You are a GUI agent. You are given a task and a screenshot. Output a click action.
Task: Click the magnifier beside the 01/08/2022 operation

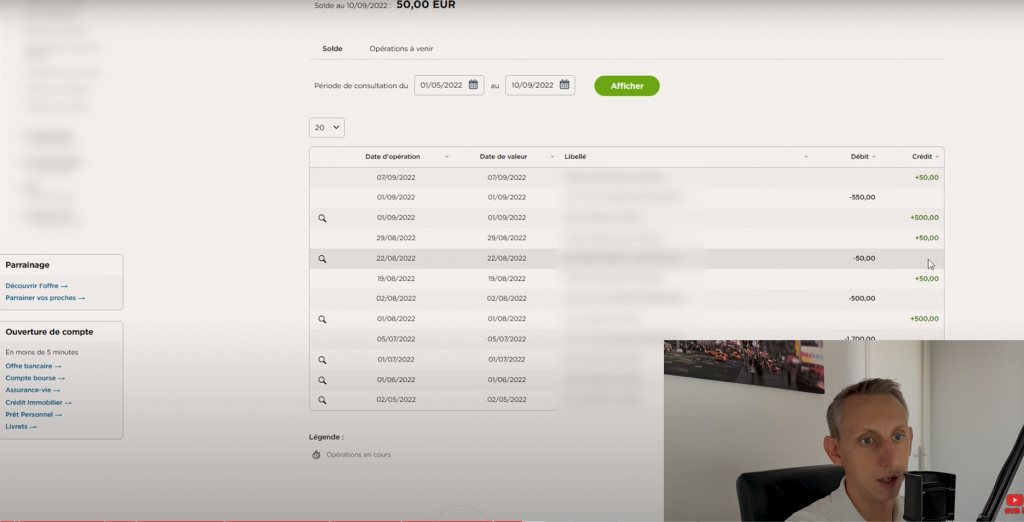(x=322, y=319)
